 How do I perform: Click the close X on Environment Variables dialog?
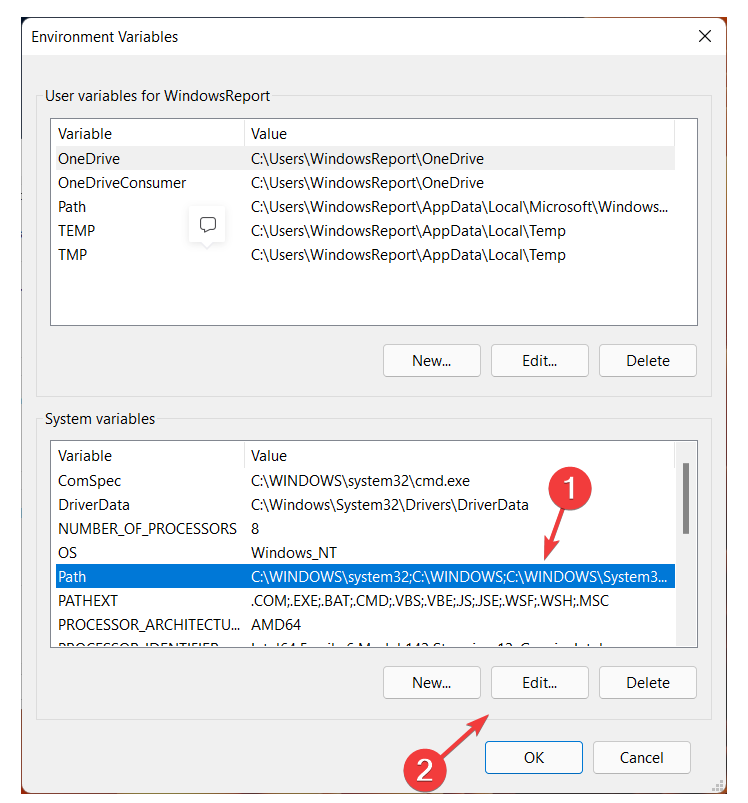[705, 36]
